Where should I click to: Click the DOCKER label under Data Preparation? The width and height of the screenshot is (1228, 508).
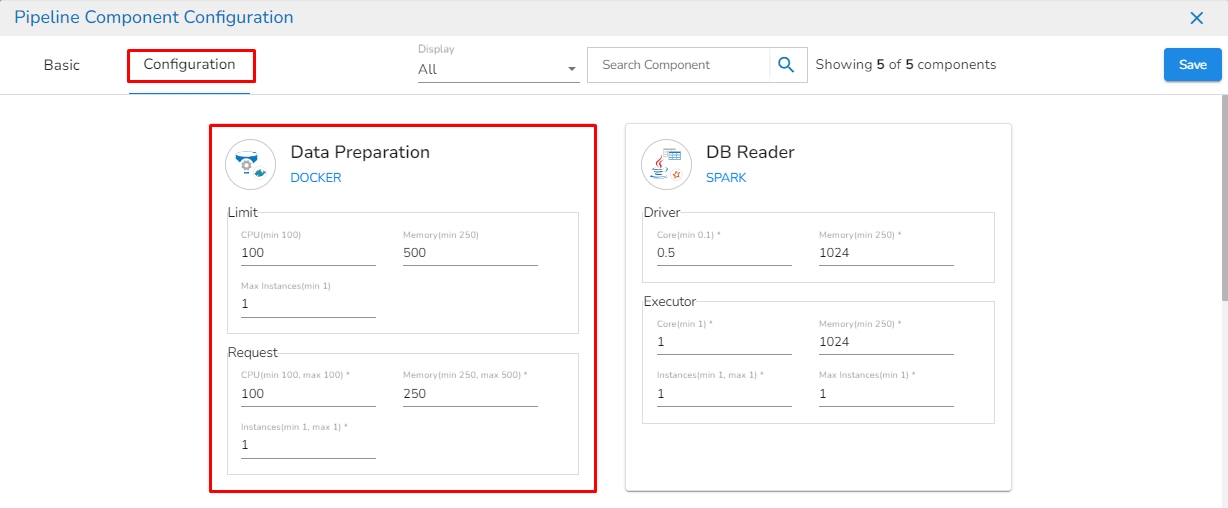coord(316,178)
